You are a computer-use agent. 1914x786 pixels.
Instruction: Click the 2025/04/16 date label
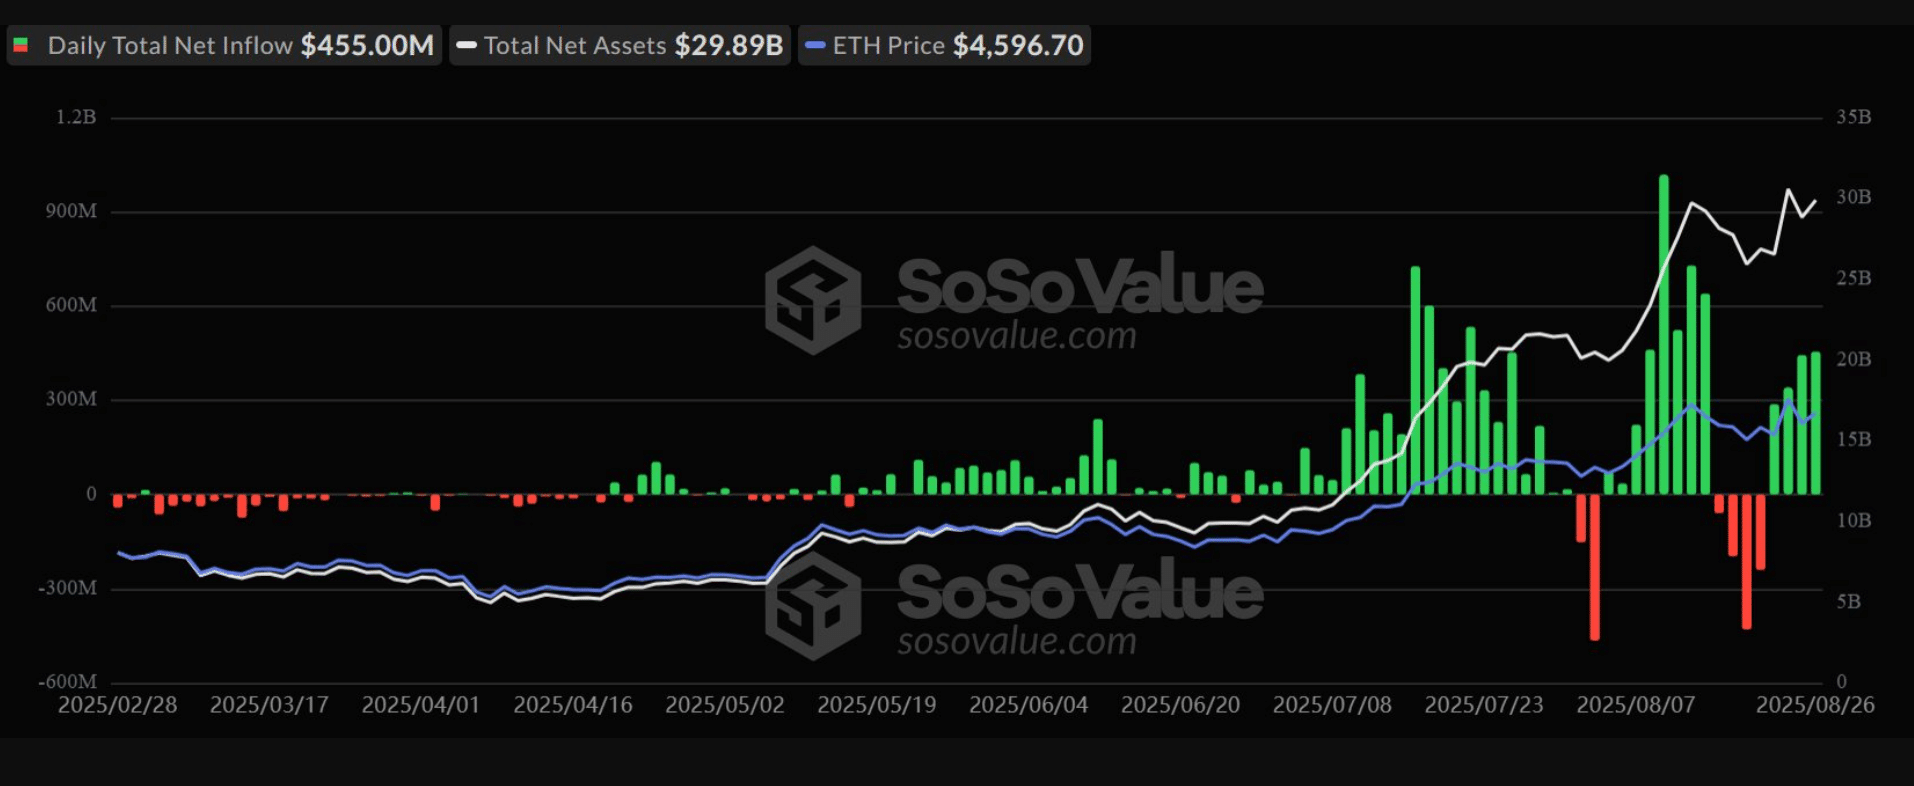tap(573, 705)
